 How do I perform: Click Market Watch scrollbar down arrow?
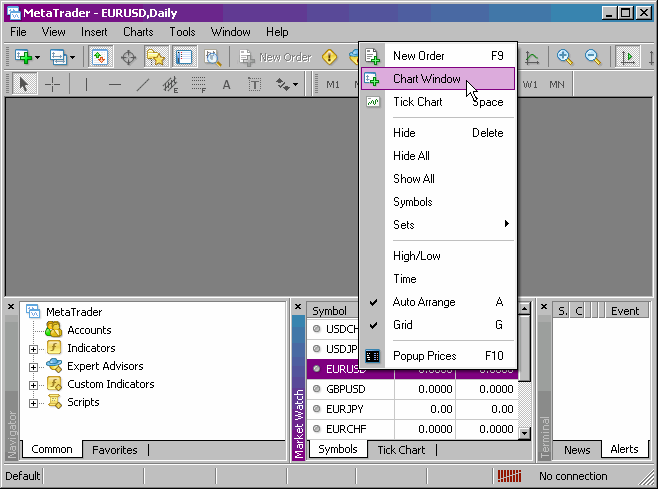525,433
